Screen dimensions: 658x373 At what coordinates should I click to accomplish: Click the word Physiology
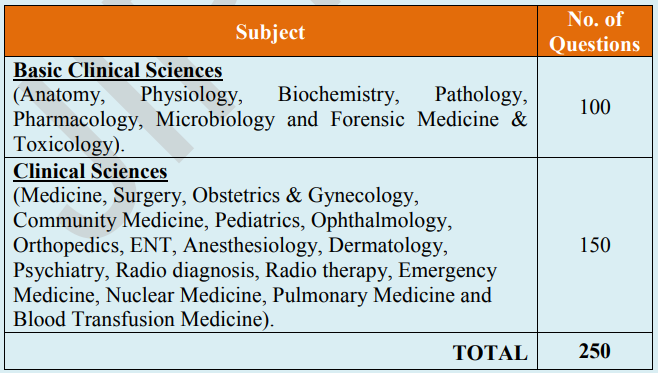click(x=189, y=95)
